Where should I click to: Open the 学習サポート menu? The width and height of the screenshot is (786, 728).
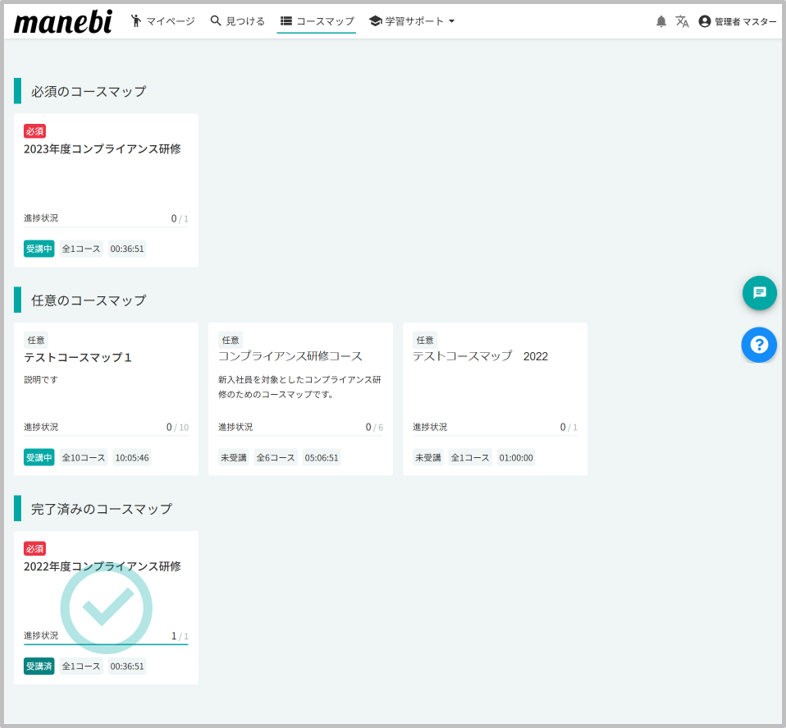click(x=412, y=21)
